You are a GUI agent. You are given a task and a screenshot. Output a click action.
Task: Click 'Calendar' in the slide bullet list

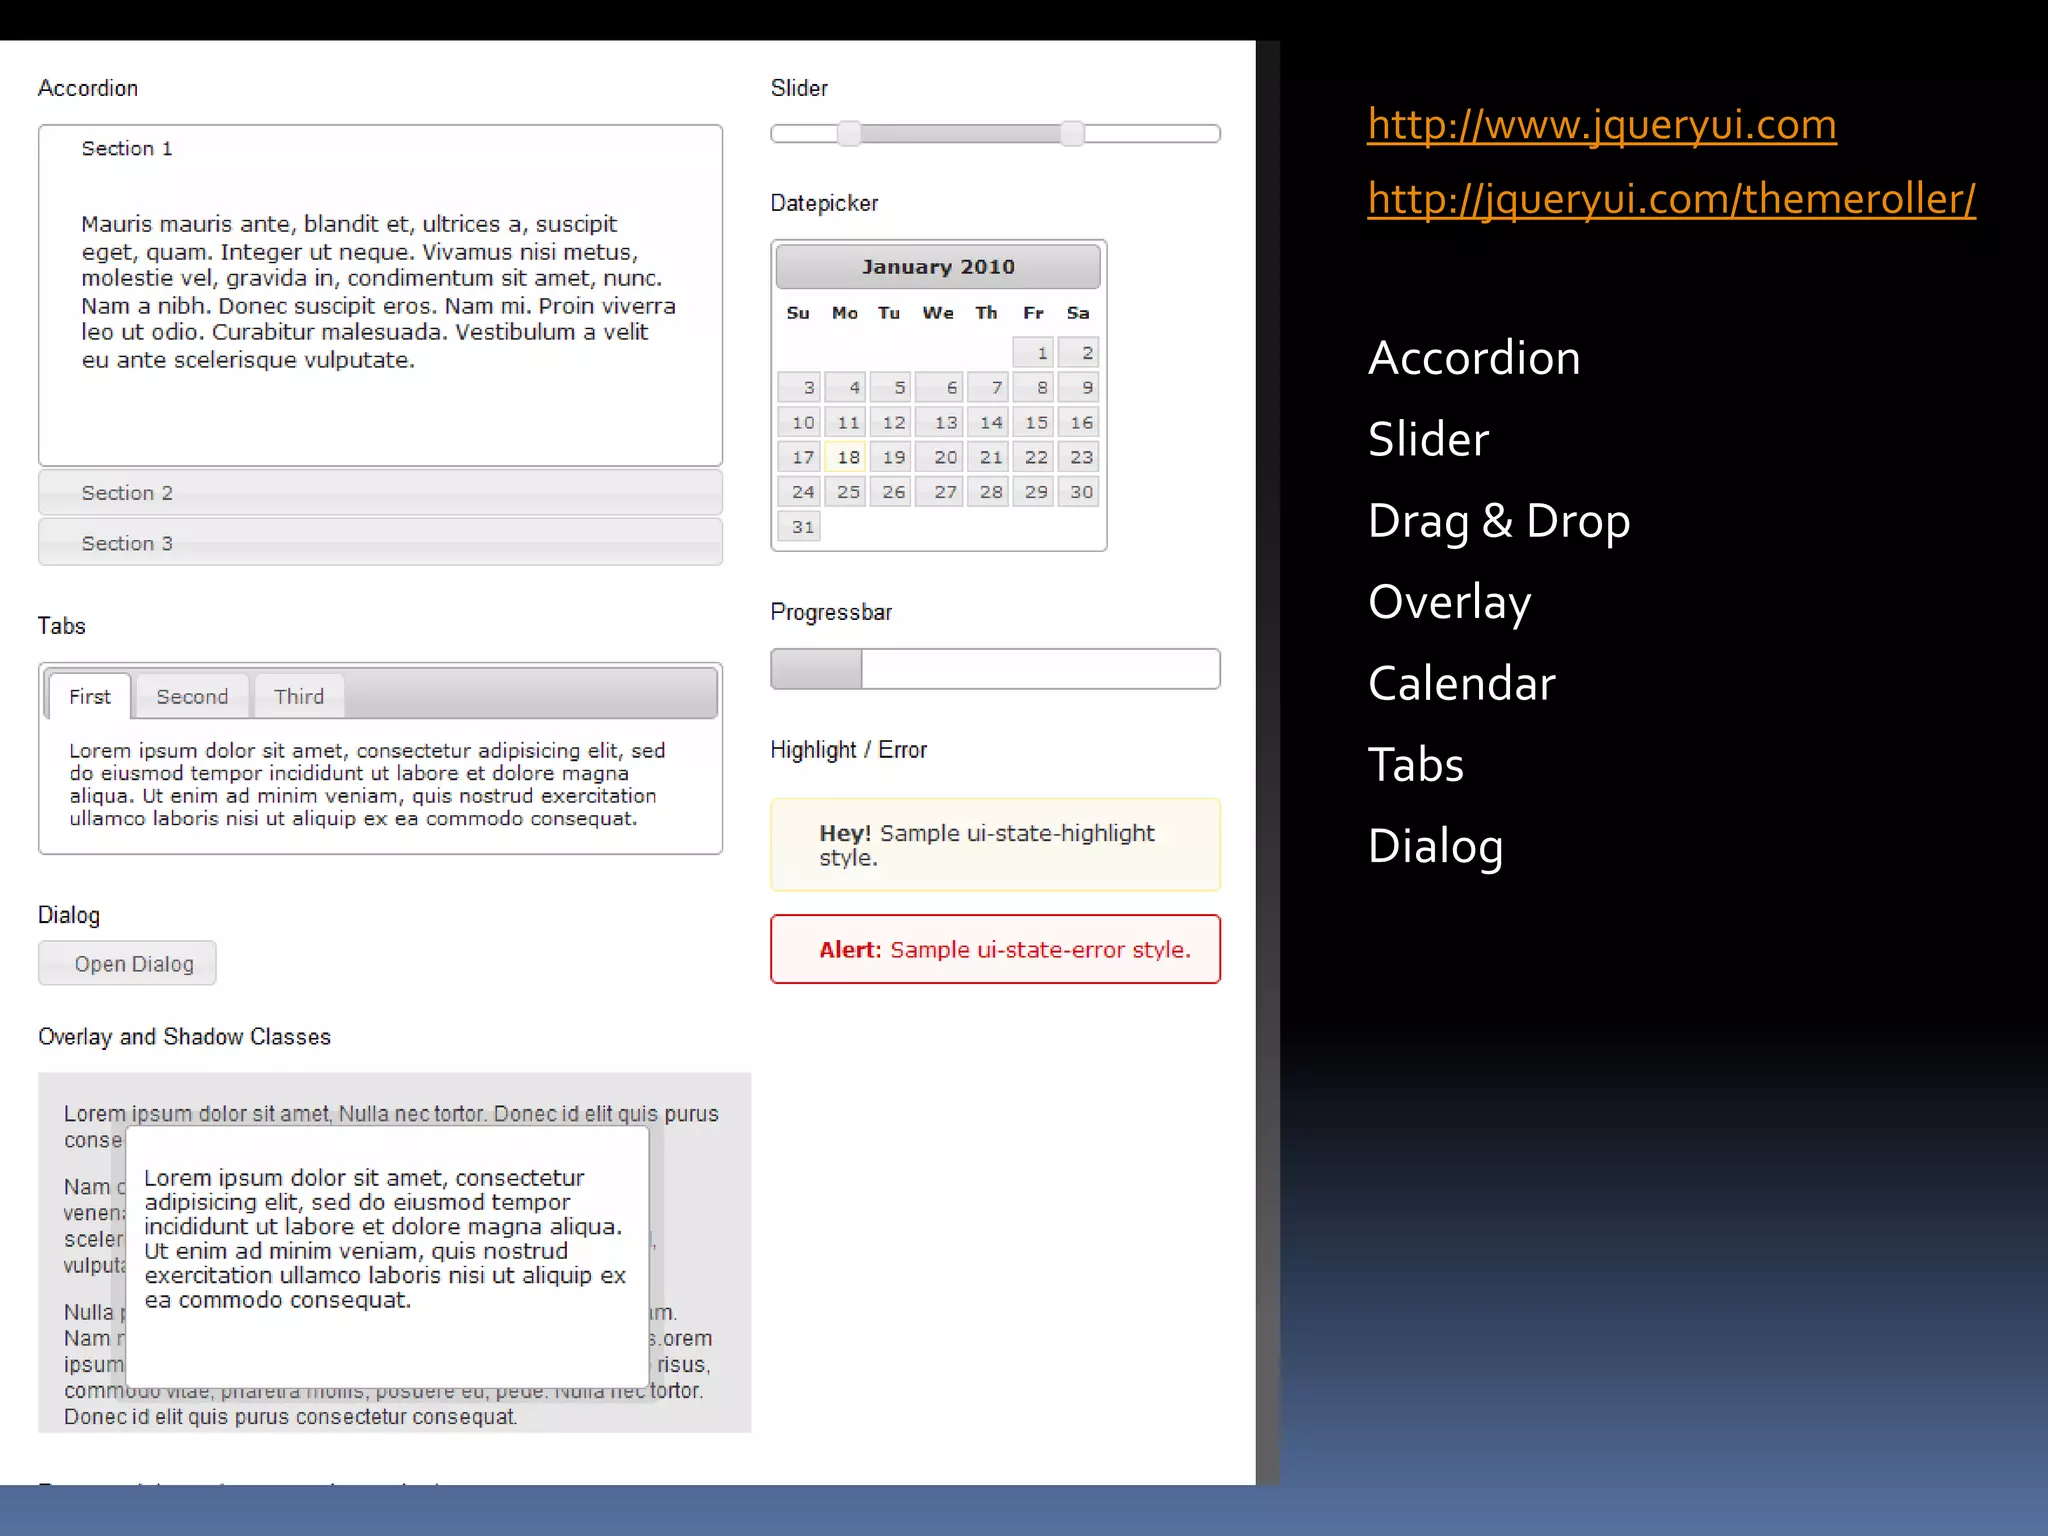(1461, 684)
